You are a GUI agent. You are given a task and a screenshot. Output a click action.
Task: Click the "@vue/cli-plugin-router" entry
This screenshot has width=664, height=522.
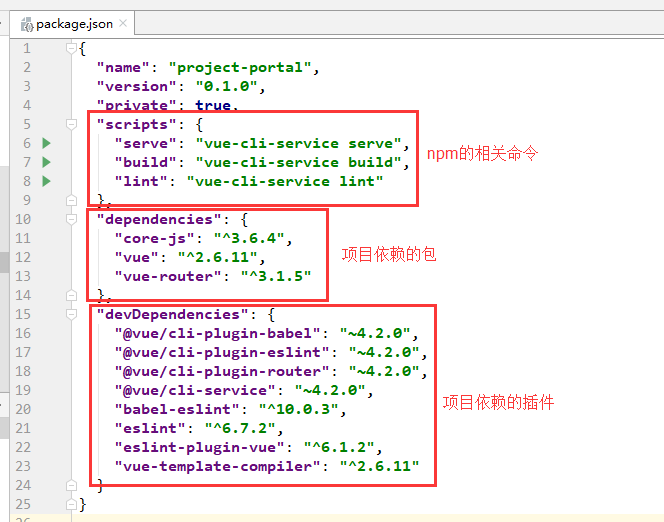(222, 371)
